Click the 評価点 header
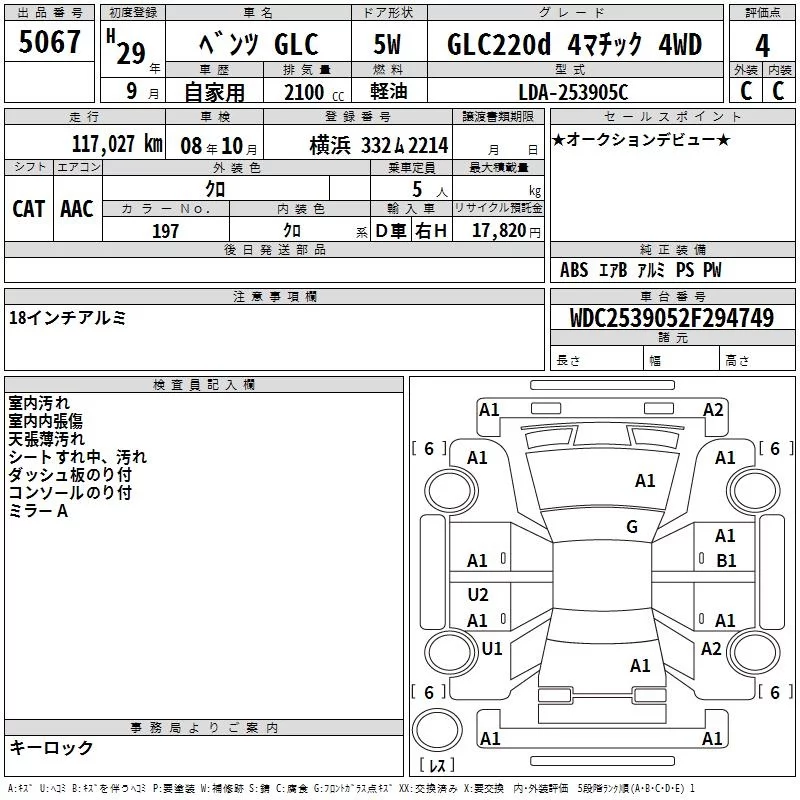The image size is (800, 800). [762, 13]
